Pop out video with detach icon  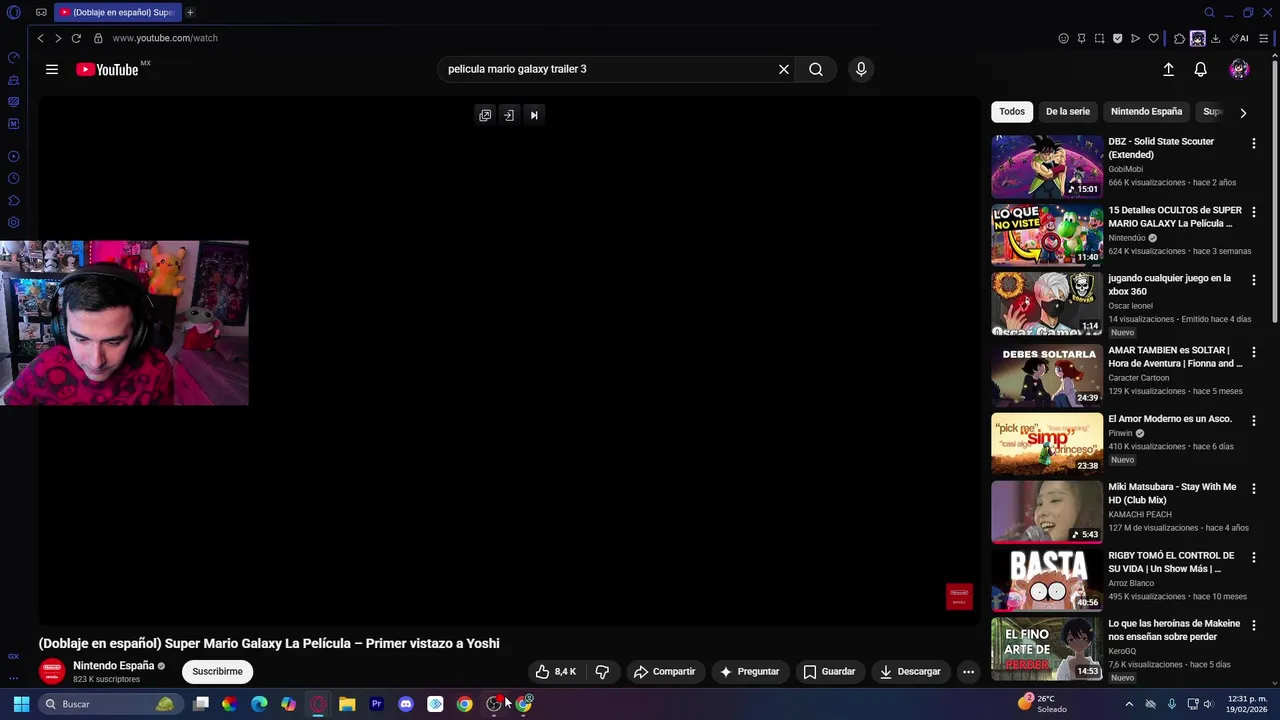(485, 115)
